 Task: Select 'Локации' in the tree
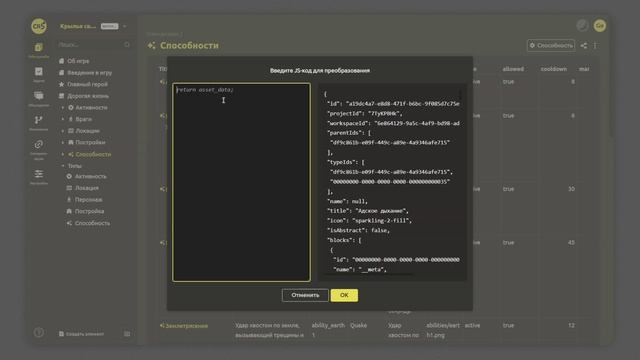click(x=87, y=131)
